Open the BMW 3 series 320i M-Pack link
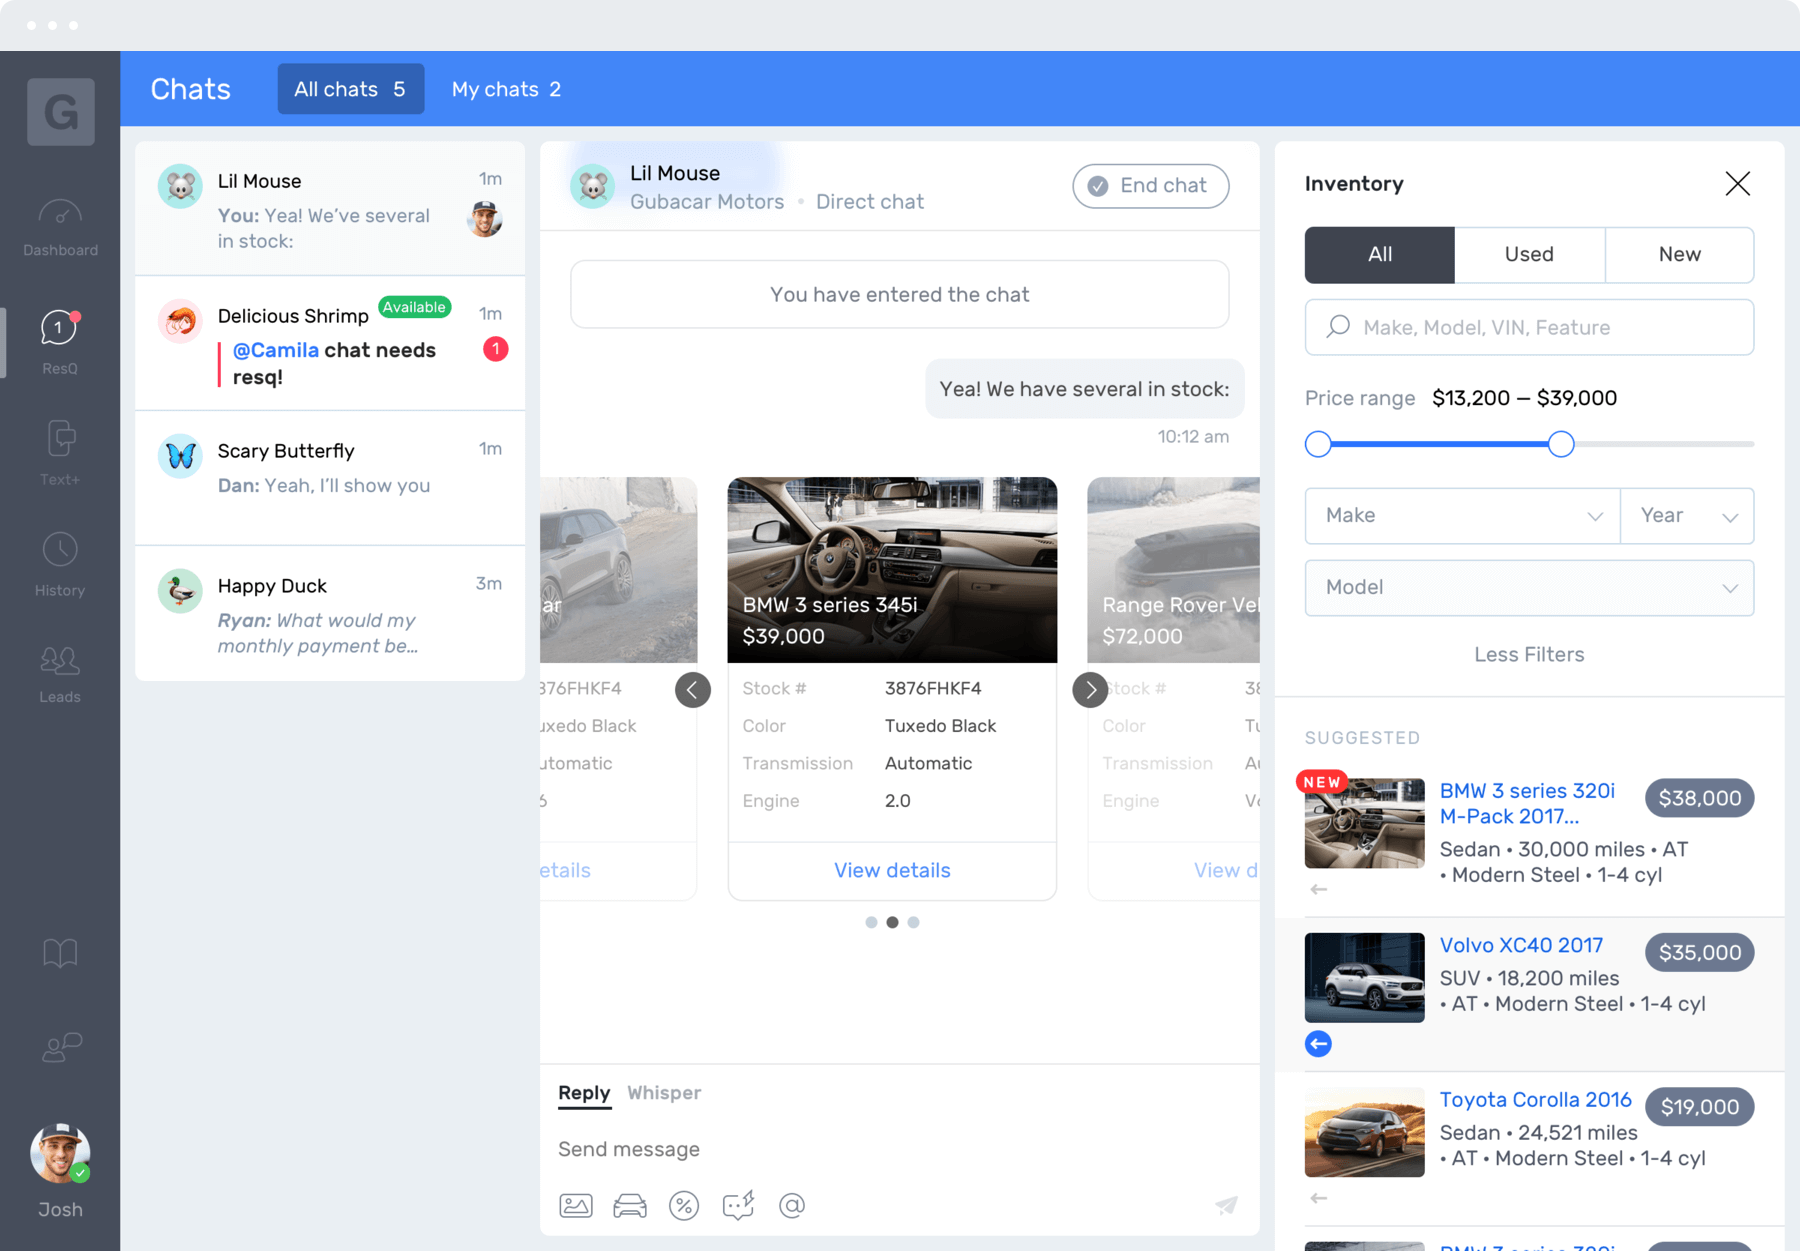Image resolution: width=1800 pixels, height=1251 pixels. pyautogui.click(x=1527, y=803)
